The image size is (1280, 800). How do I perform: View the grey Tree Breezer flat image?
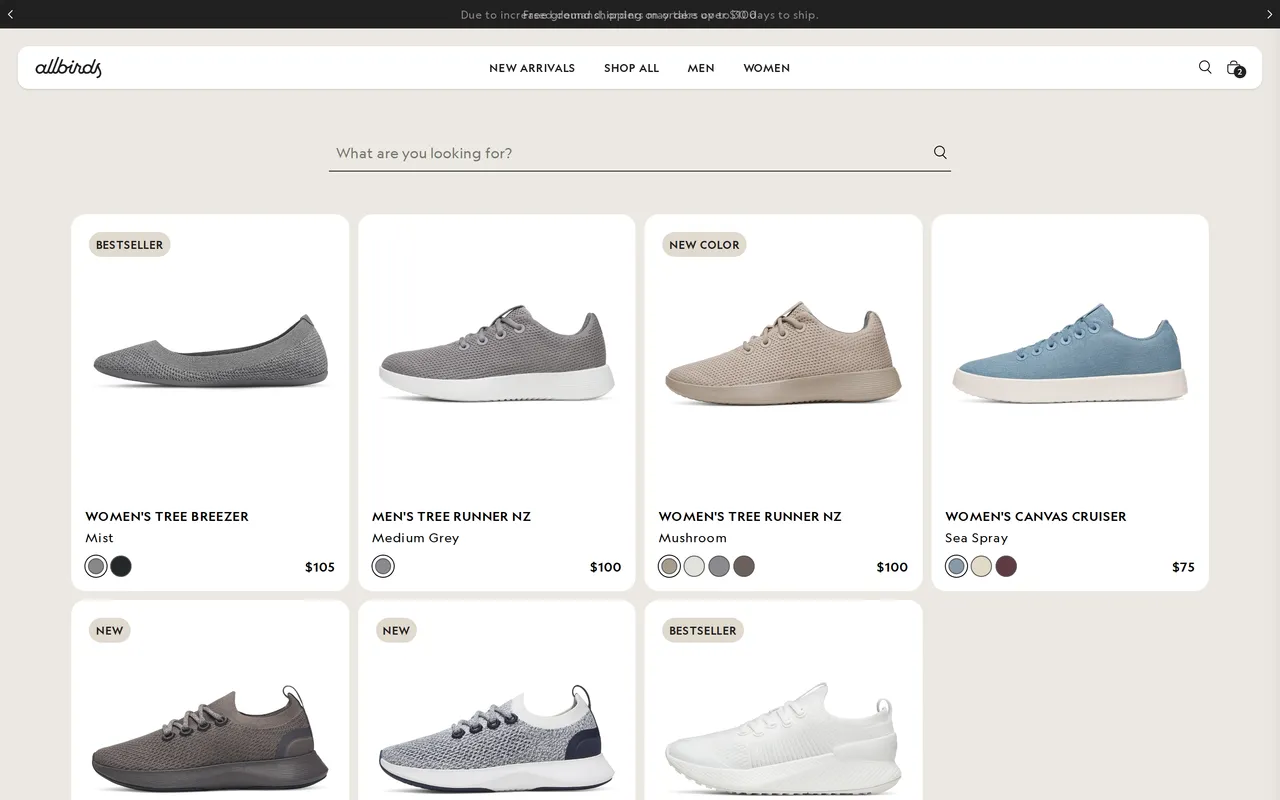tap(210, 352)
